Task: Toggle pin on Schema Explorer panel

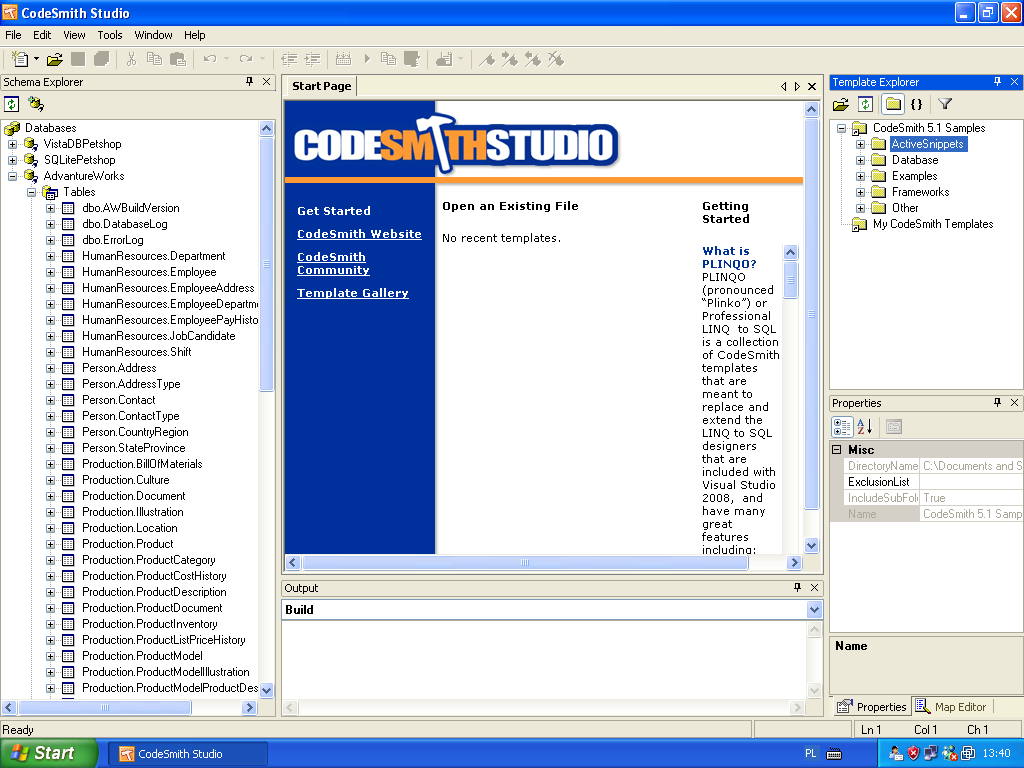Action: (x=249, y=82)
